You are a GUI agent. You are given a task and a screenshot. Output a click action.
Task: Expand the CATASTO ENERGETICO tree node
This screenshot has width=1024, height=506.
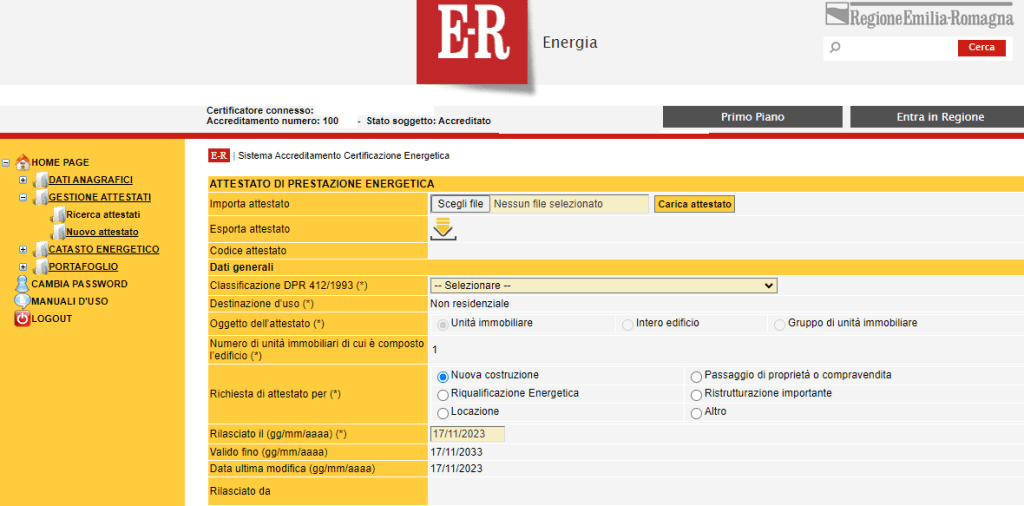tap(23, 250)
